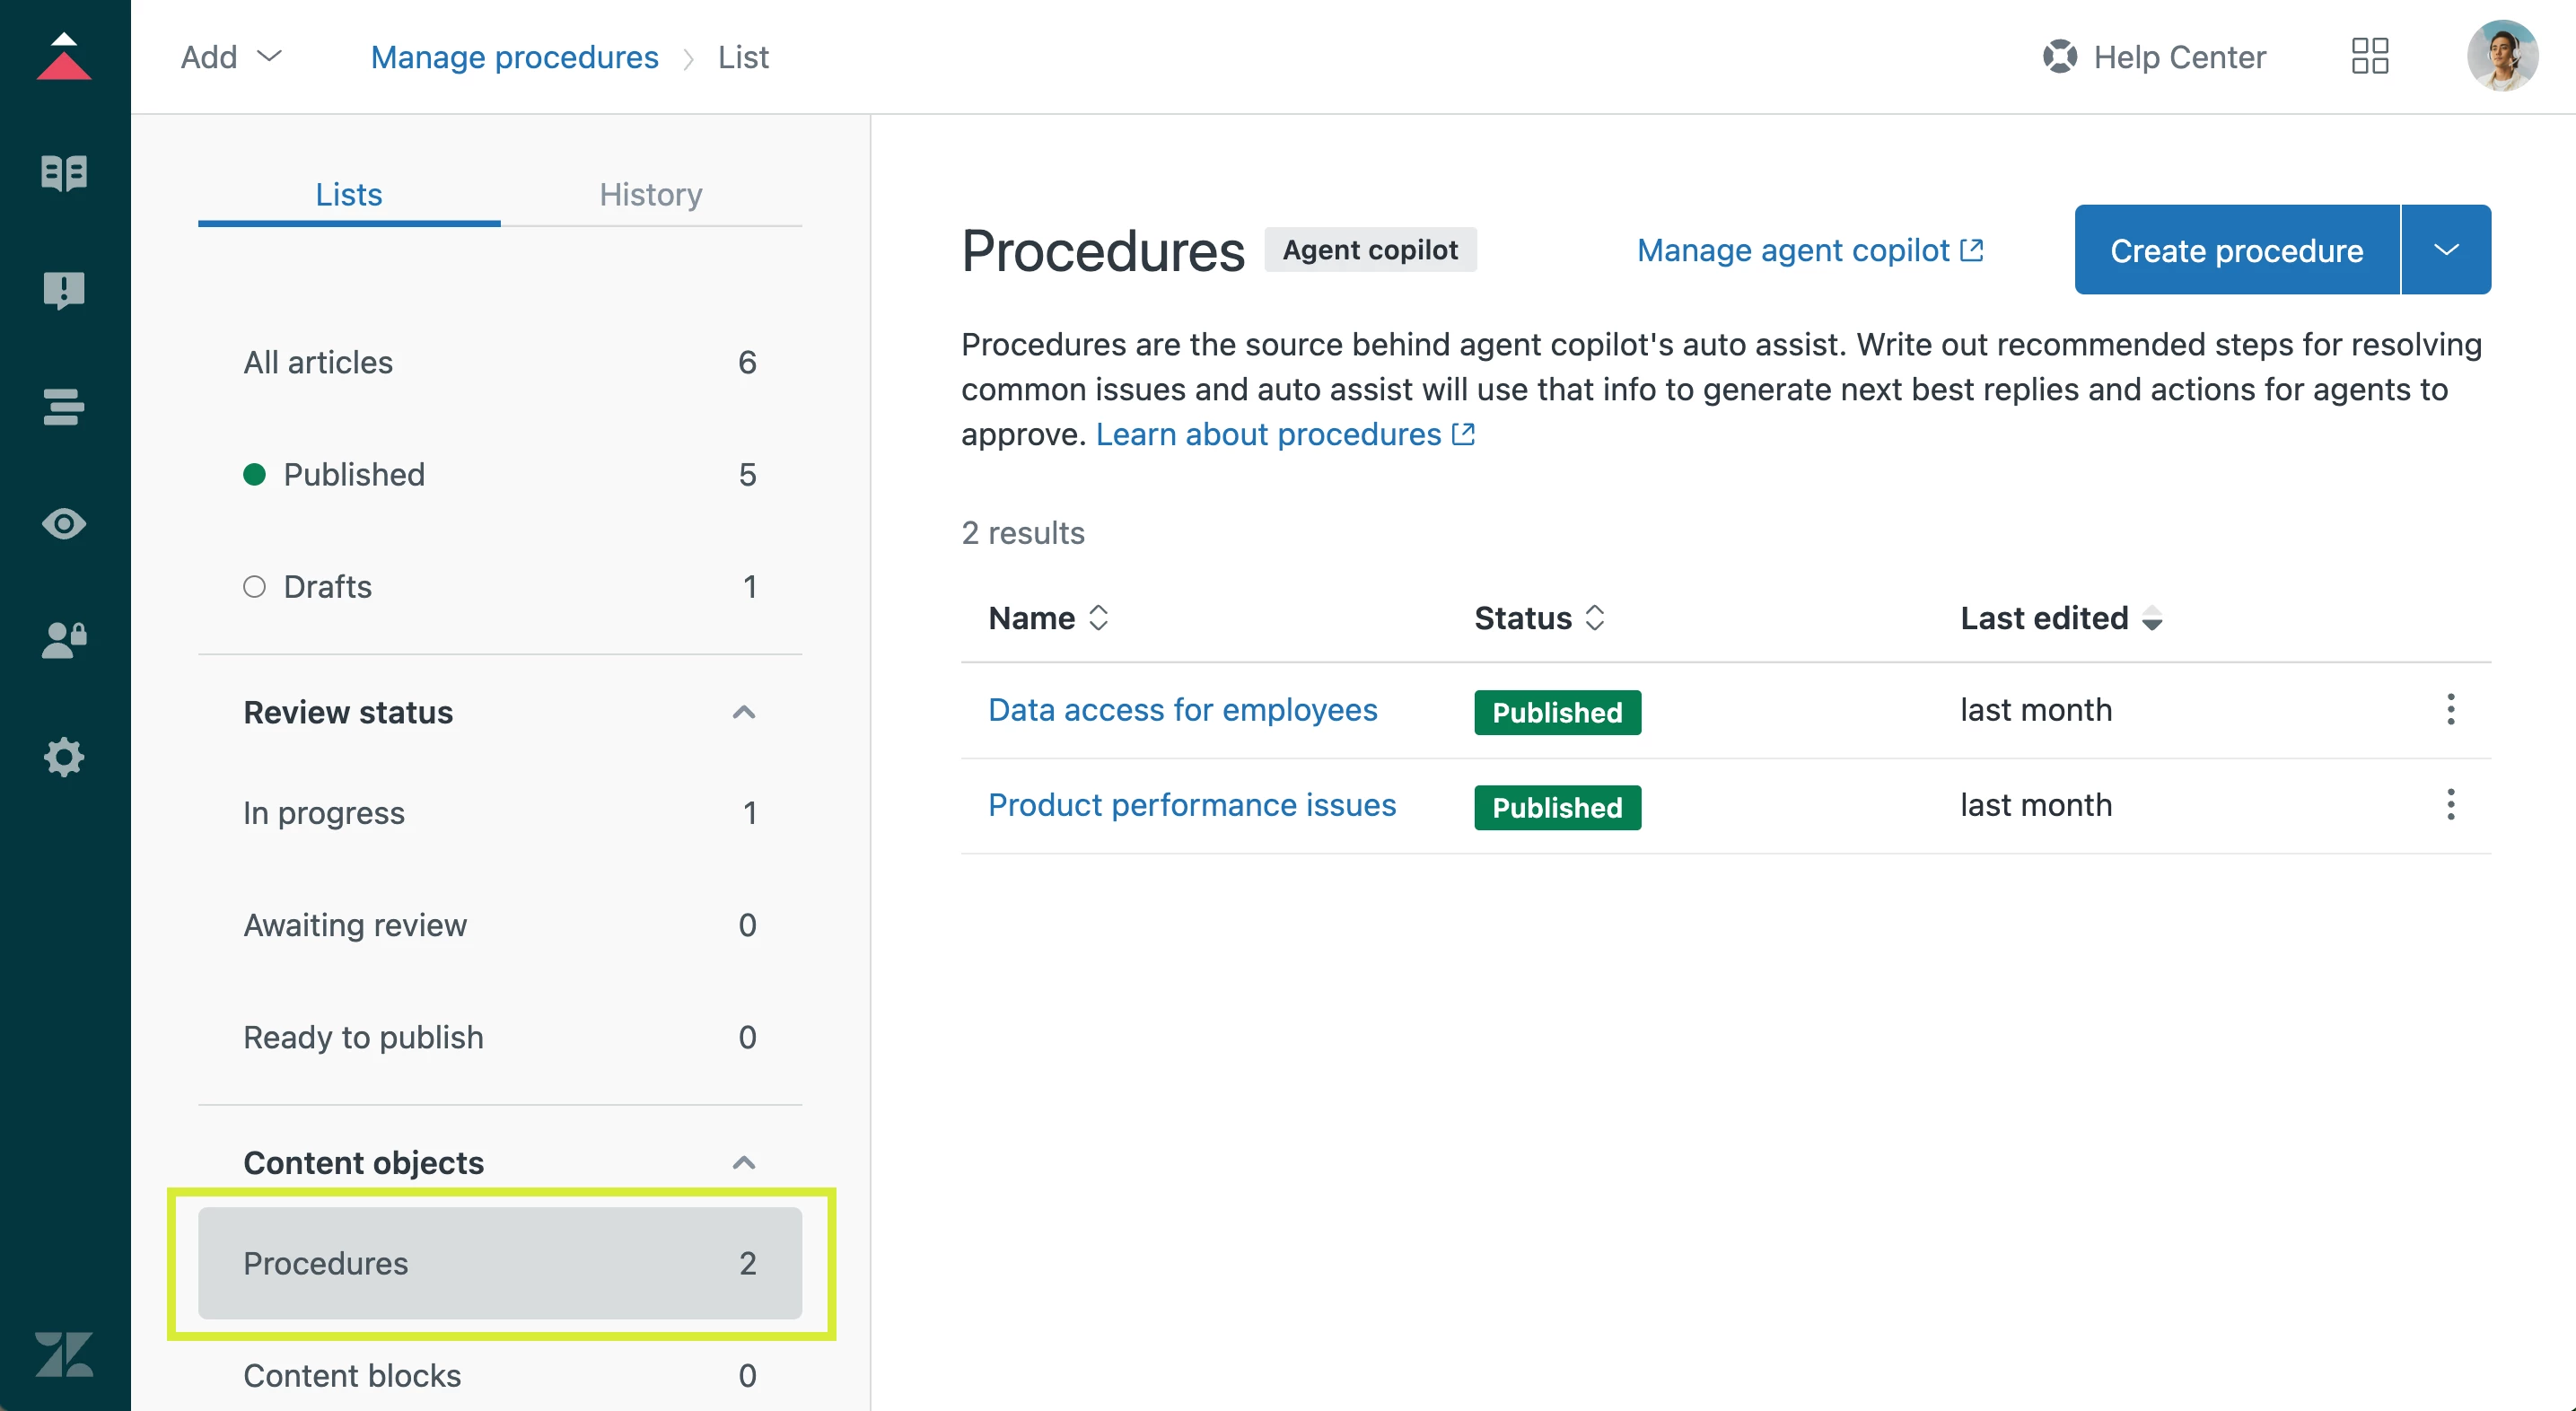This screenshot has height=1411, width=2576.
Task: Open the settings gear icon
Action: 64,757
